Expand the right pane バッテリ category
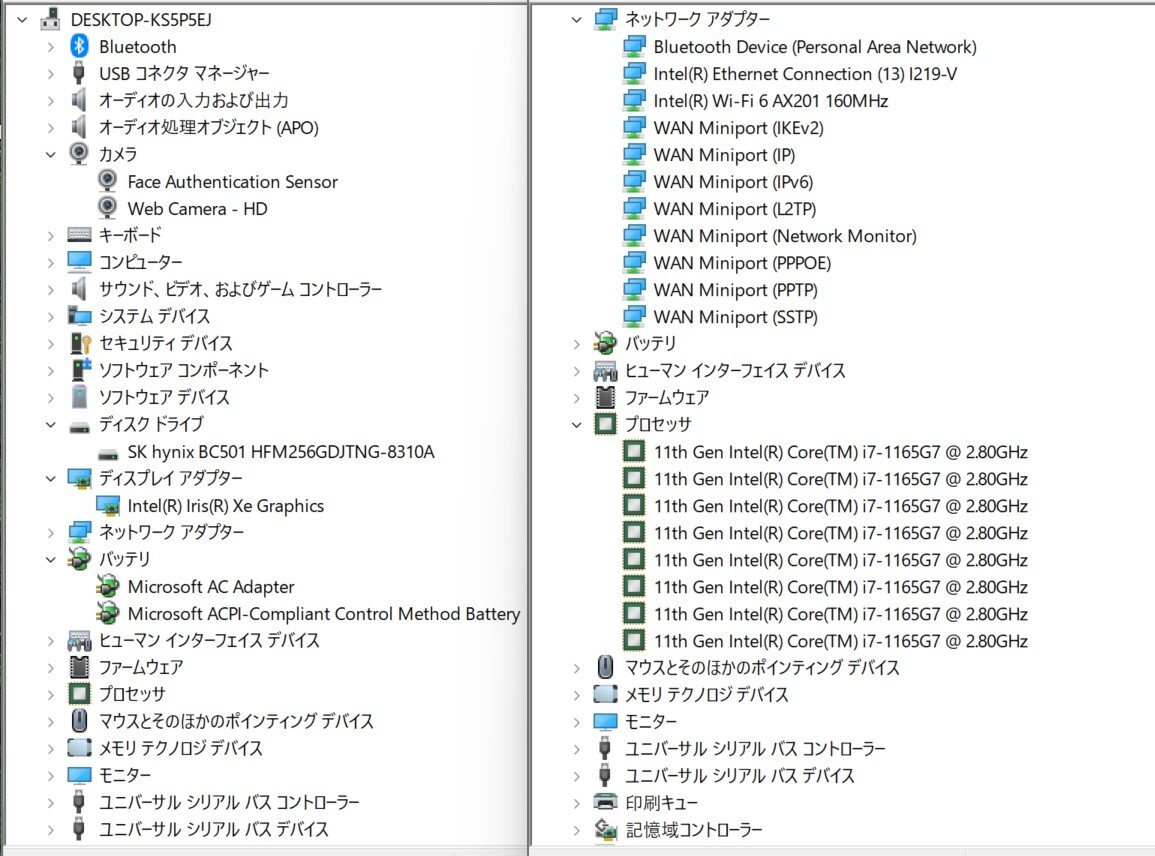This screenshot has width=1155, height=856. coord(576,344)
